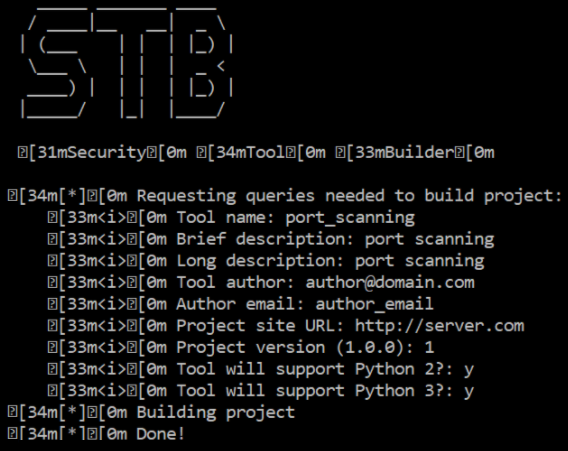
Task: Click the tool name value port_scanning
Action: pyautogui.click(x=350, y=218)
